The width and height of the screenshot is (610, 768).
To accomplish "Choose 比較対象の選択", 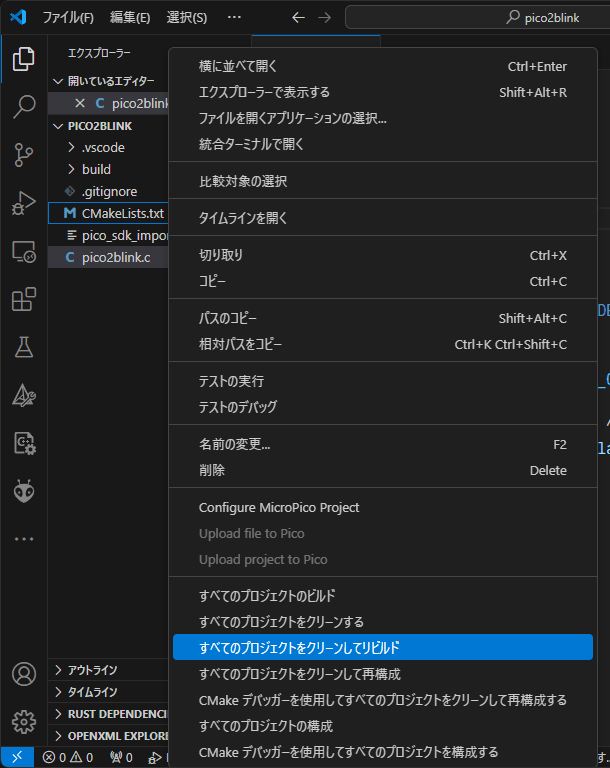I will 383,181.
